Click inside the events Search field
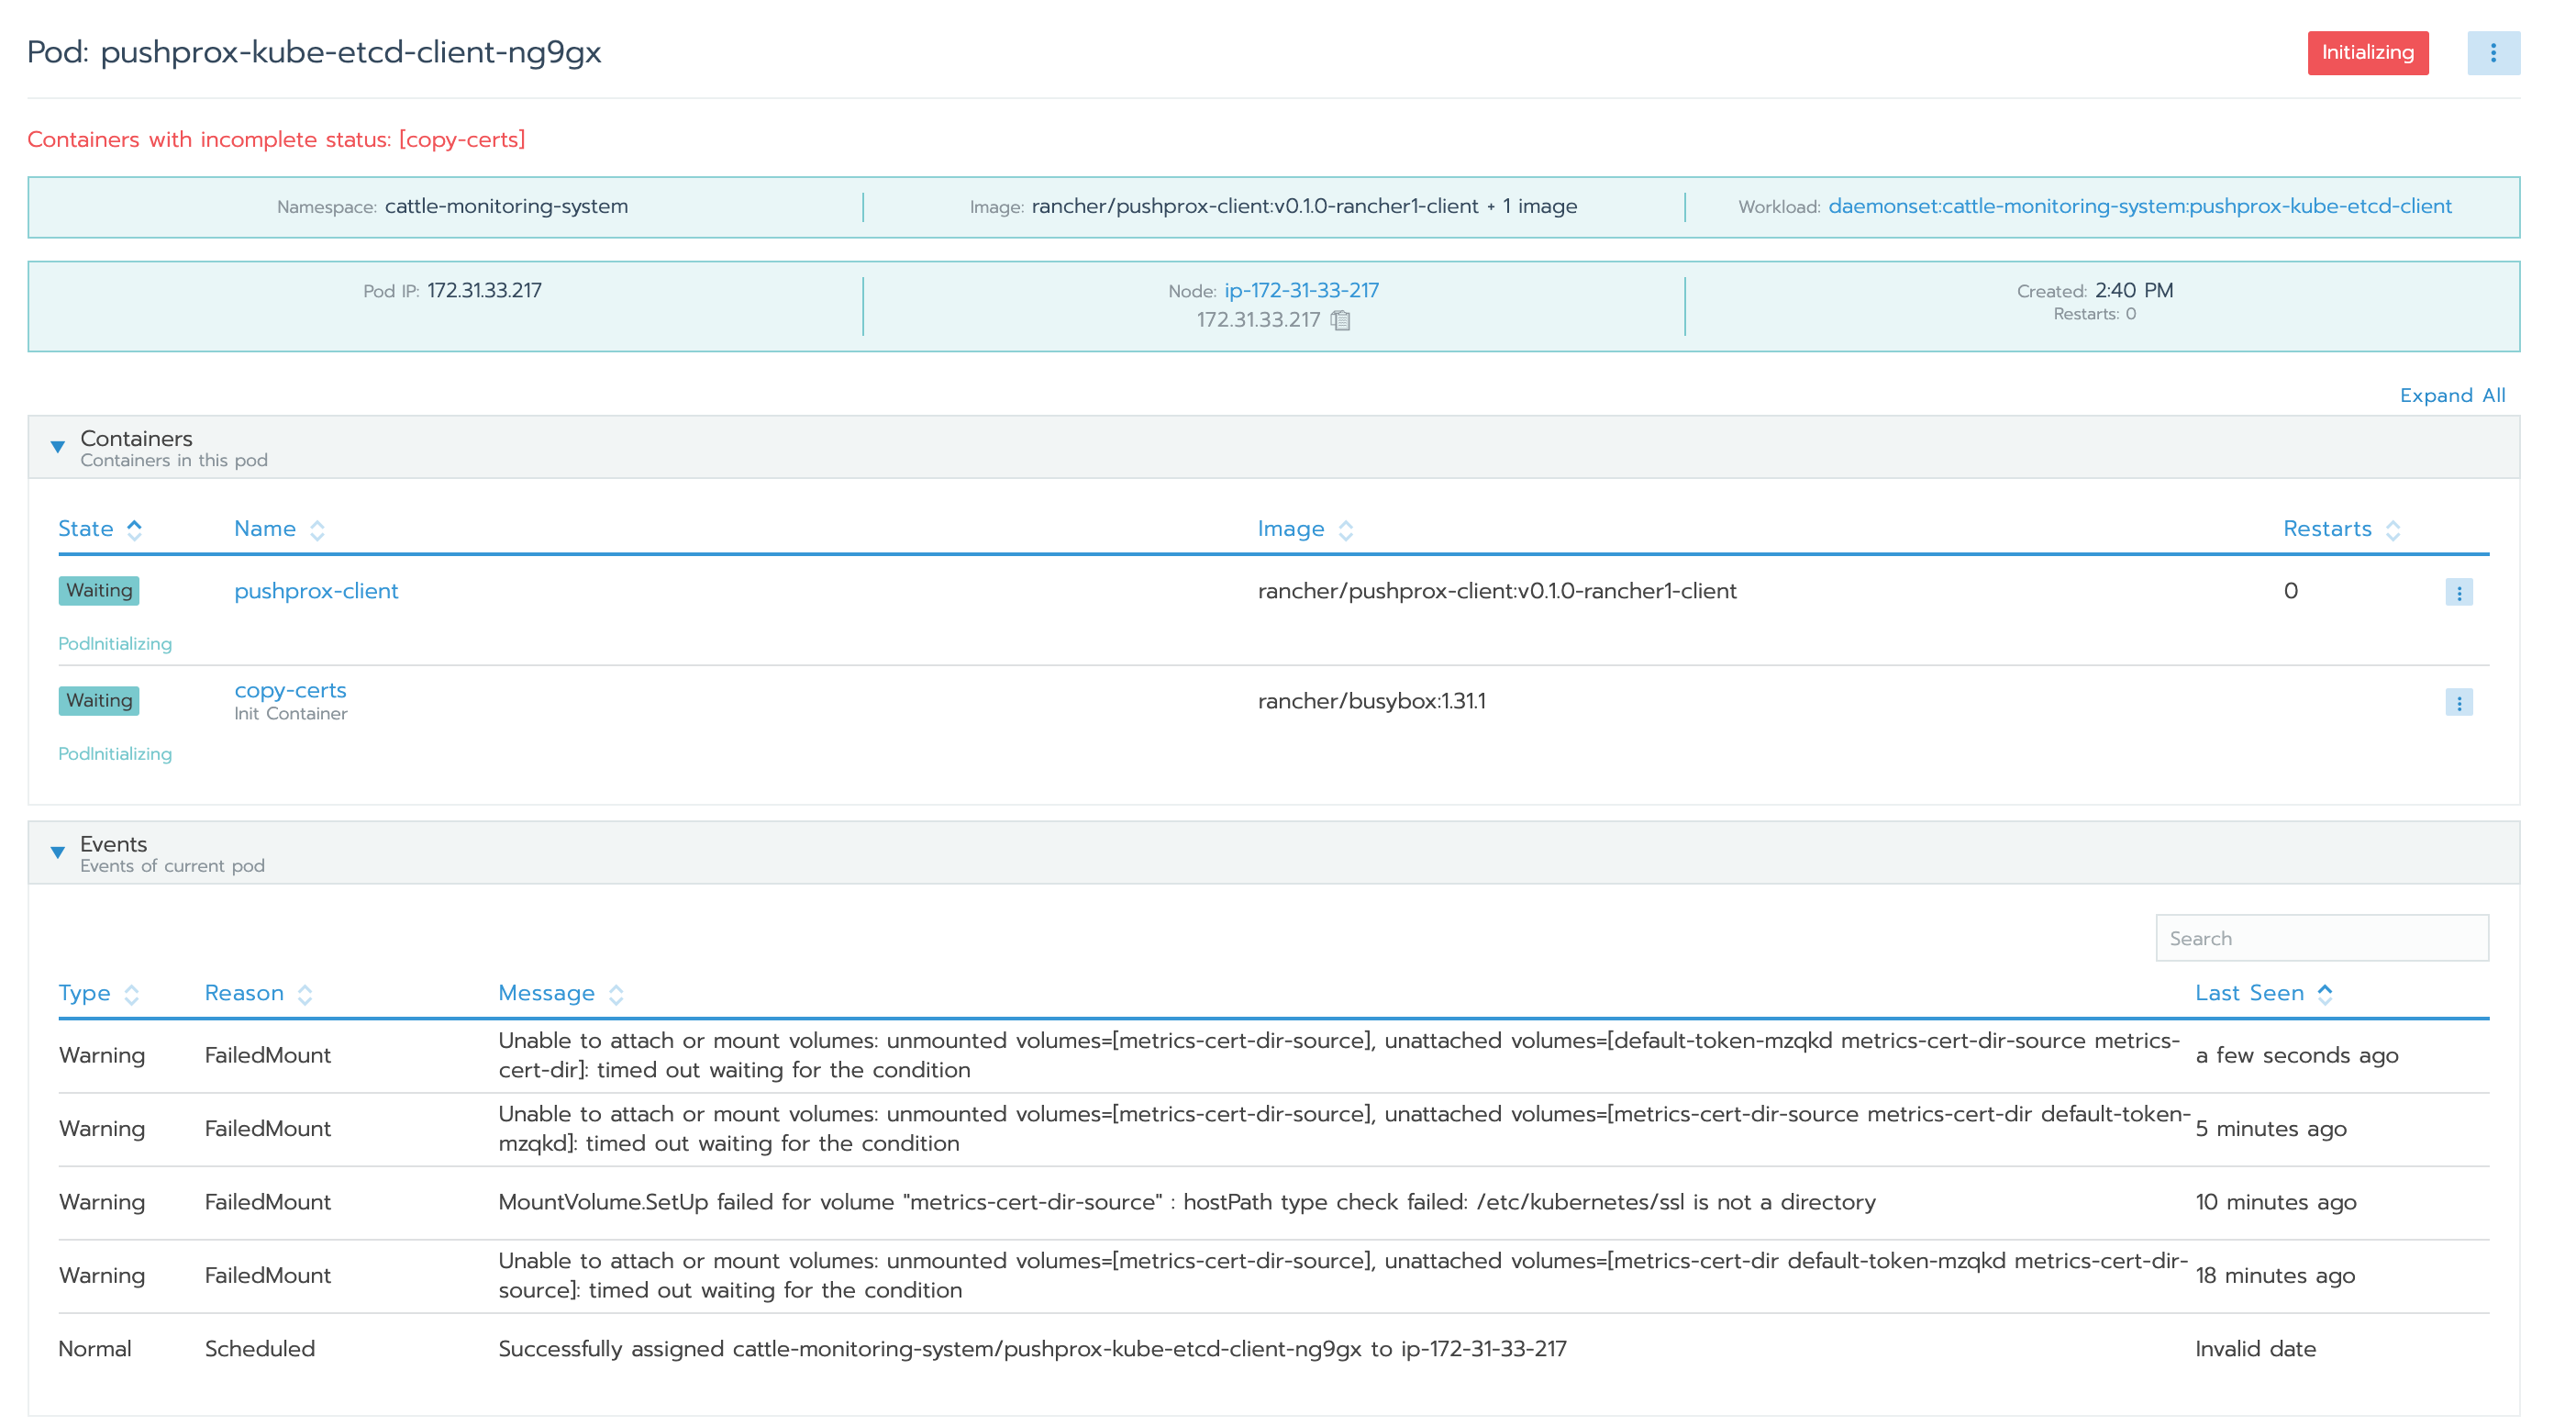Viewport: 2576px width, 1426px height. click(2321, 938)
